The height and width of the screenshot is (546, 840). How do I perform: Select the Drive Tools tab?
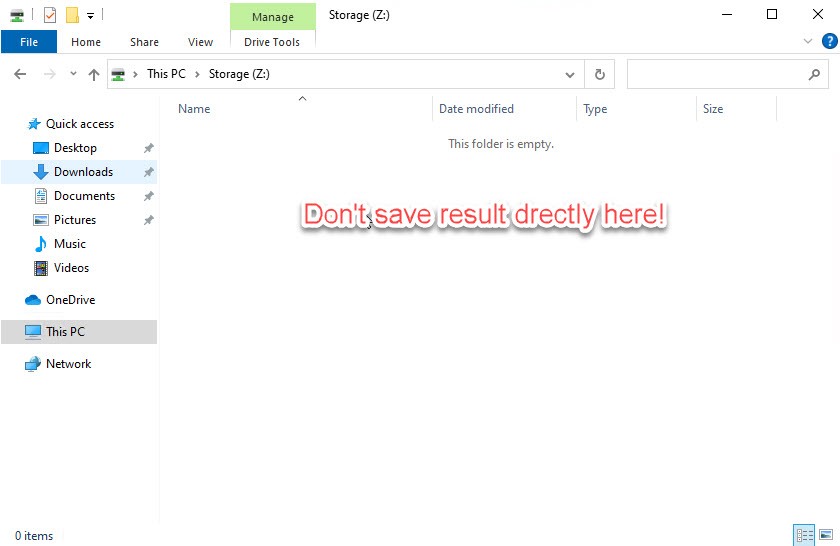(x=272, y=42)
